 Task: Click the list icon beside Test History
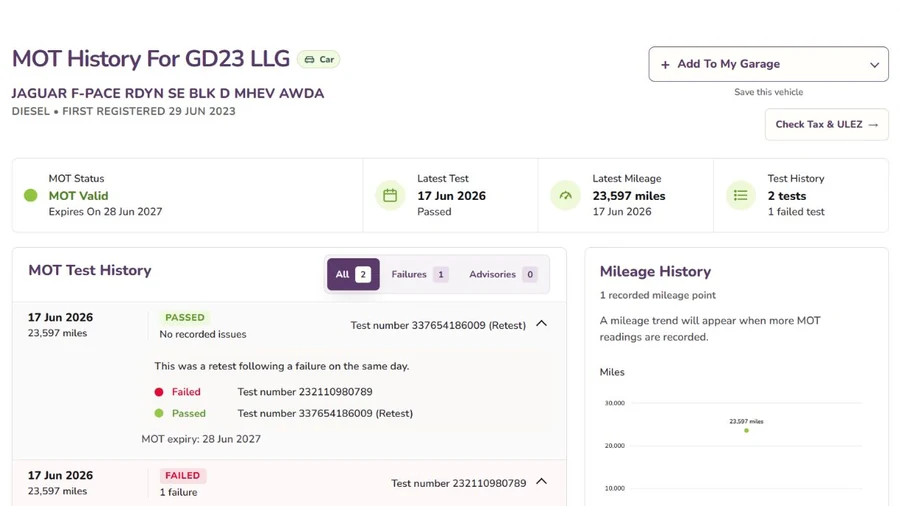(x=740, y=196)
